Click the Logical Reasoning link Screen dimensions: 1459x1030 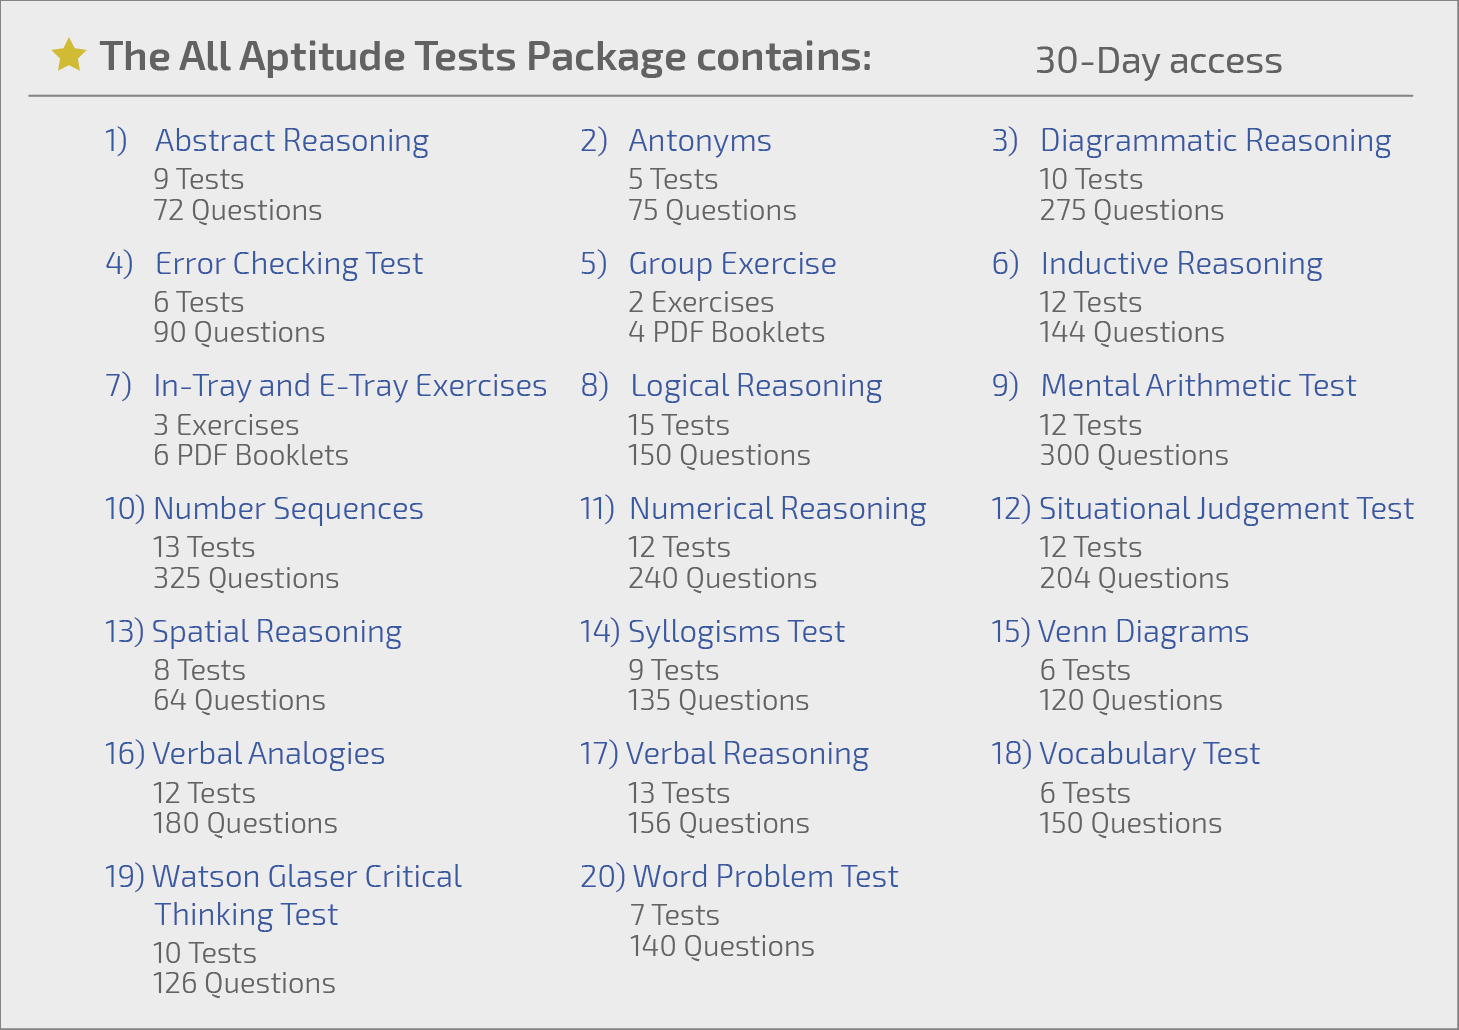(756, 386)
